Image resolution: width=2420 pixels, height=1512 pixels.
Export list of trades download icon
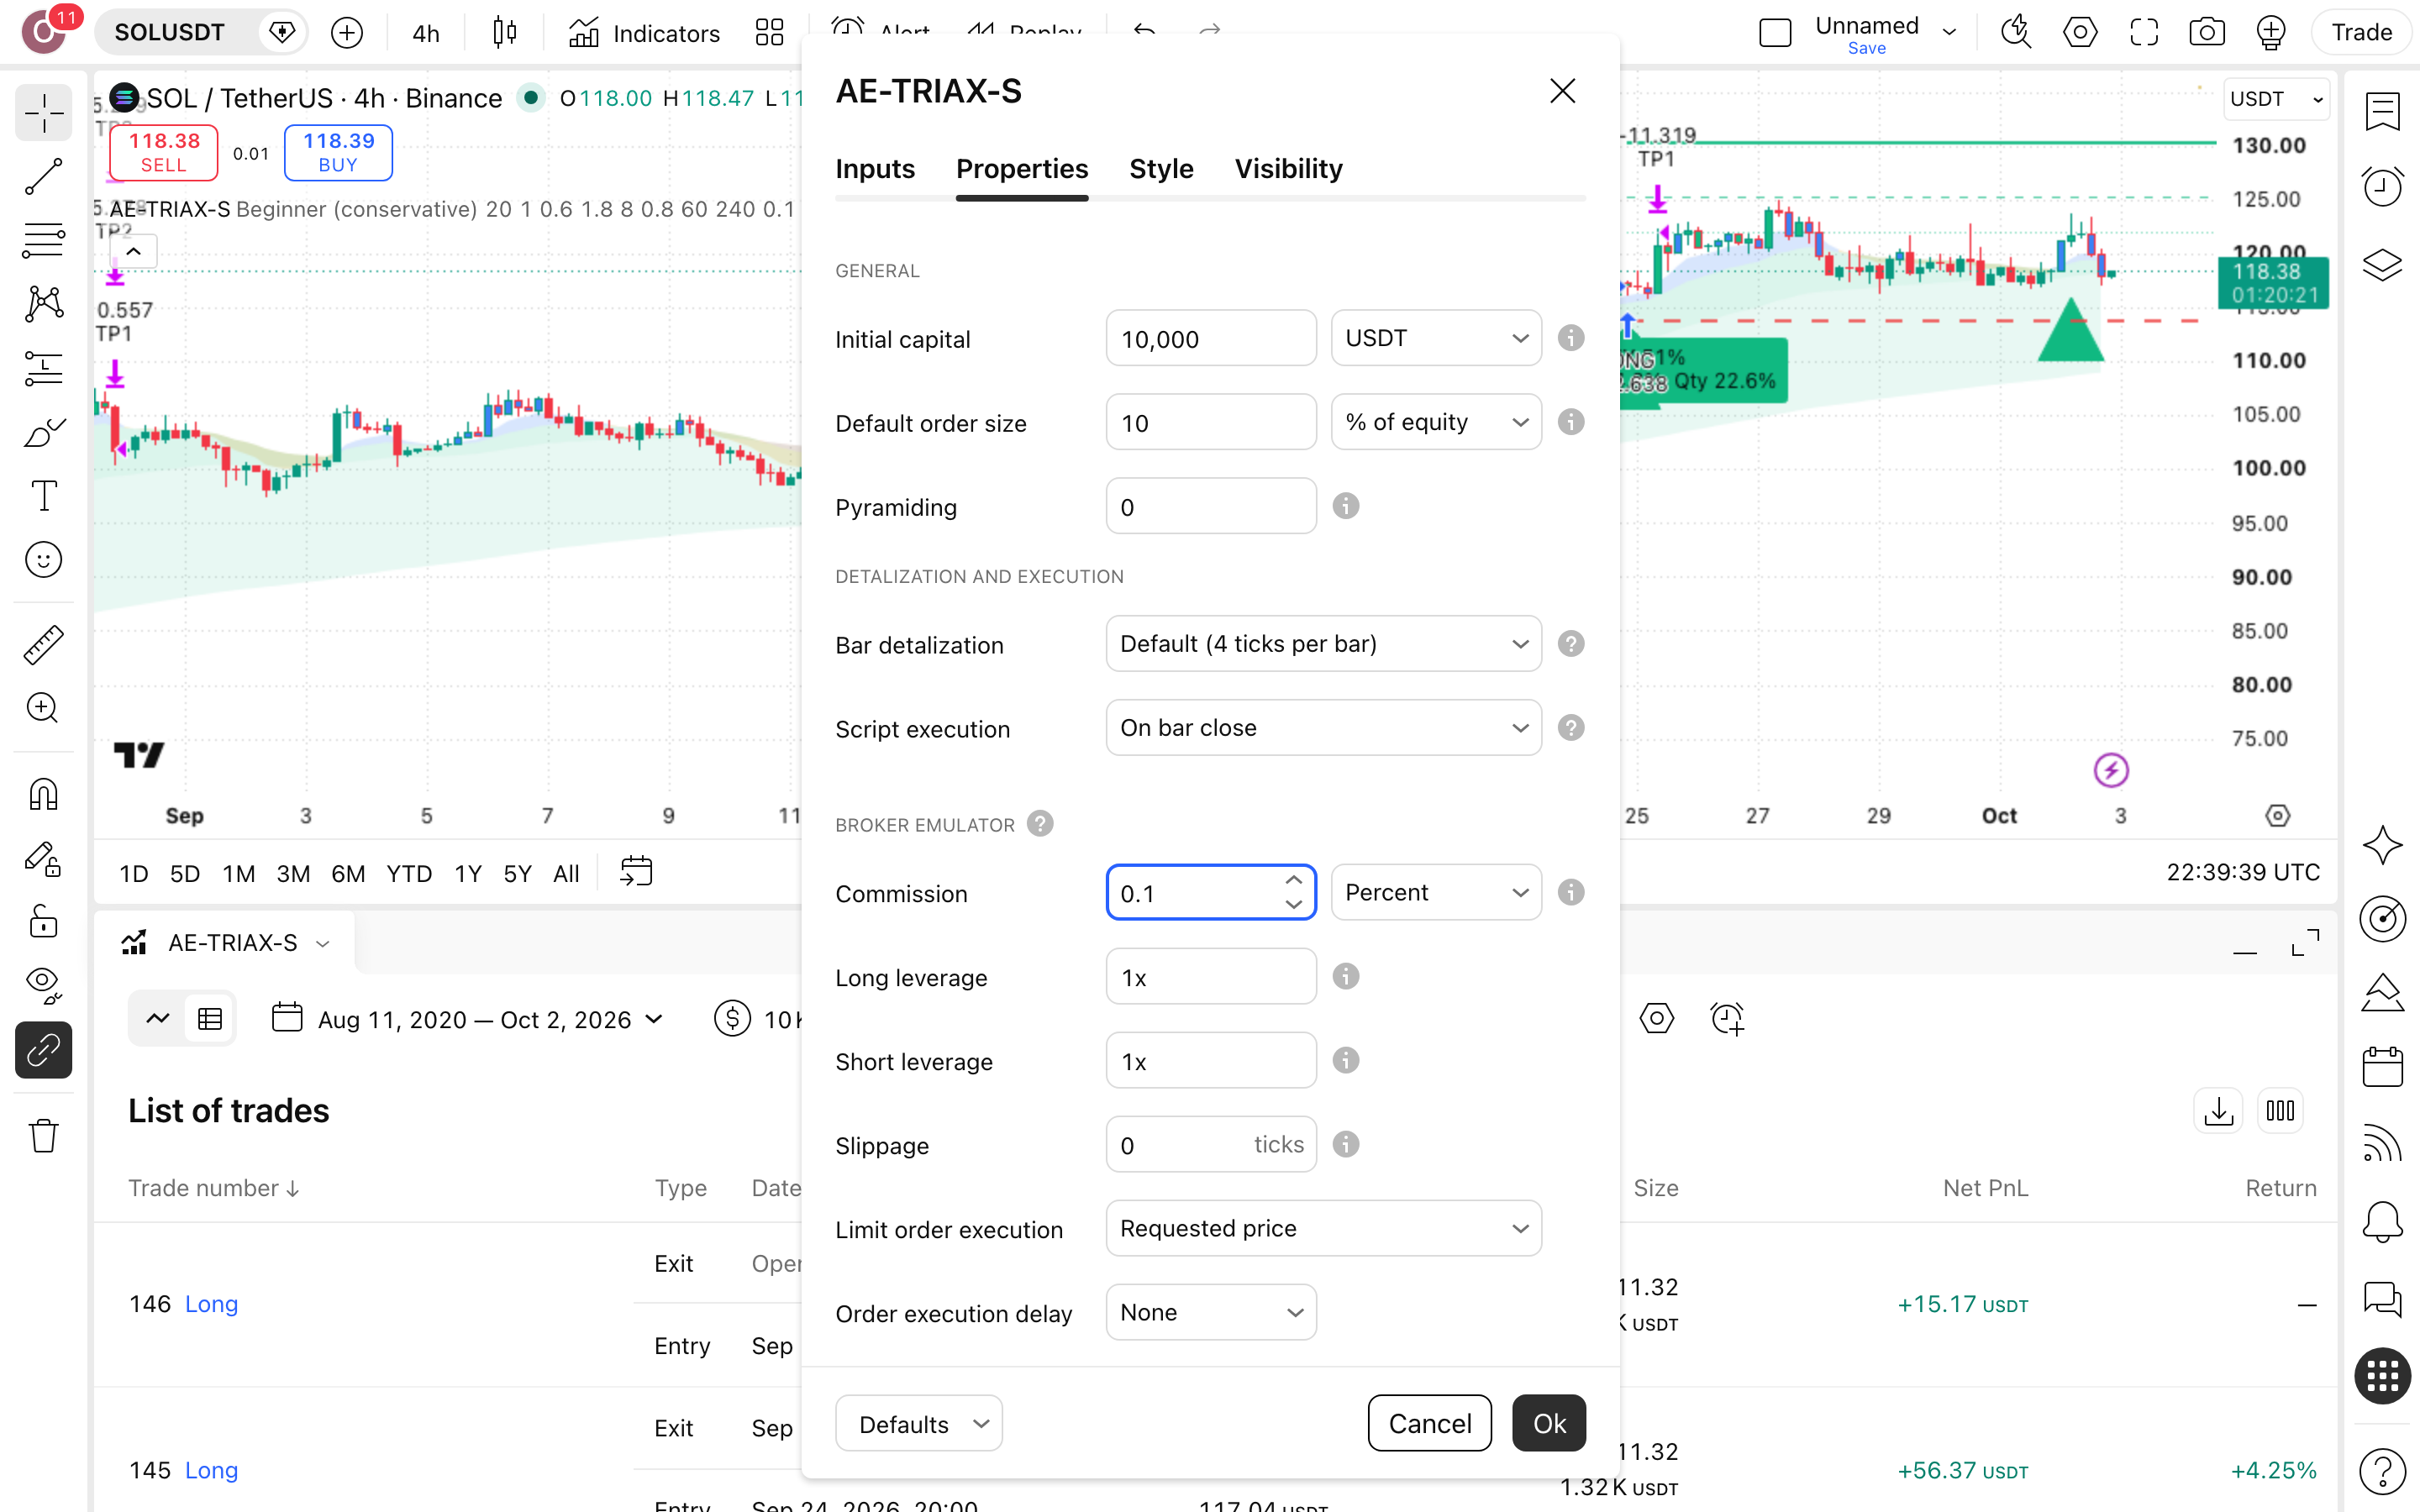click(x=2218, y=1110)
